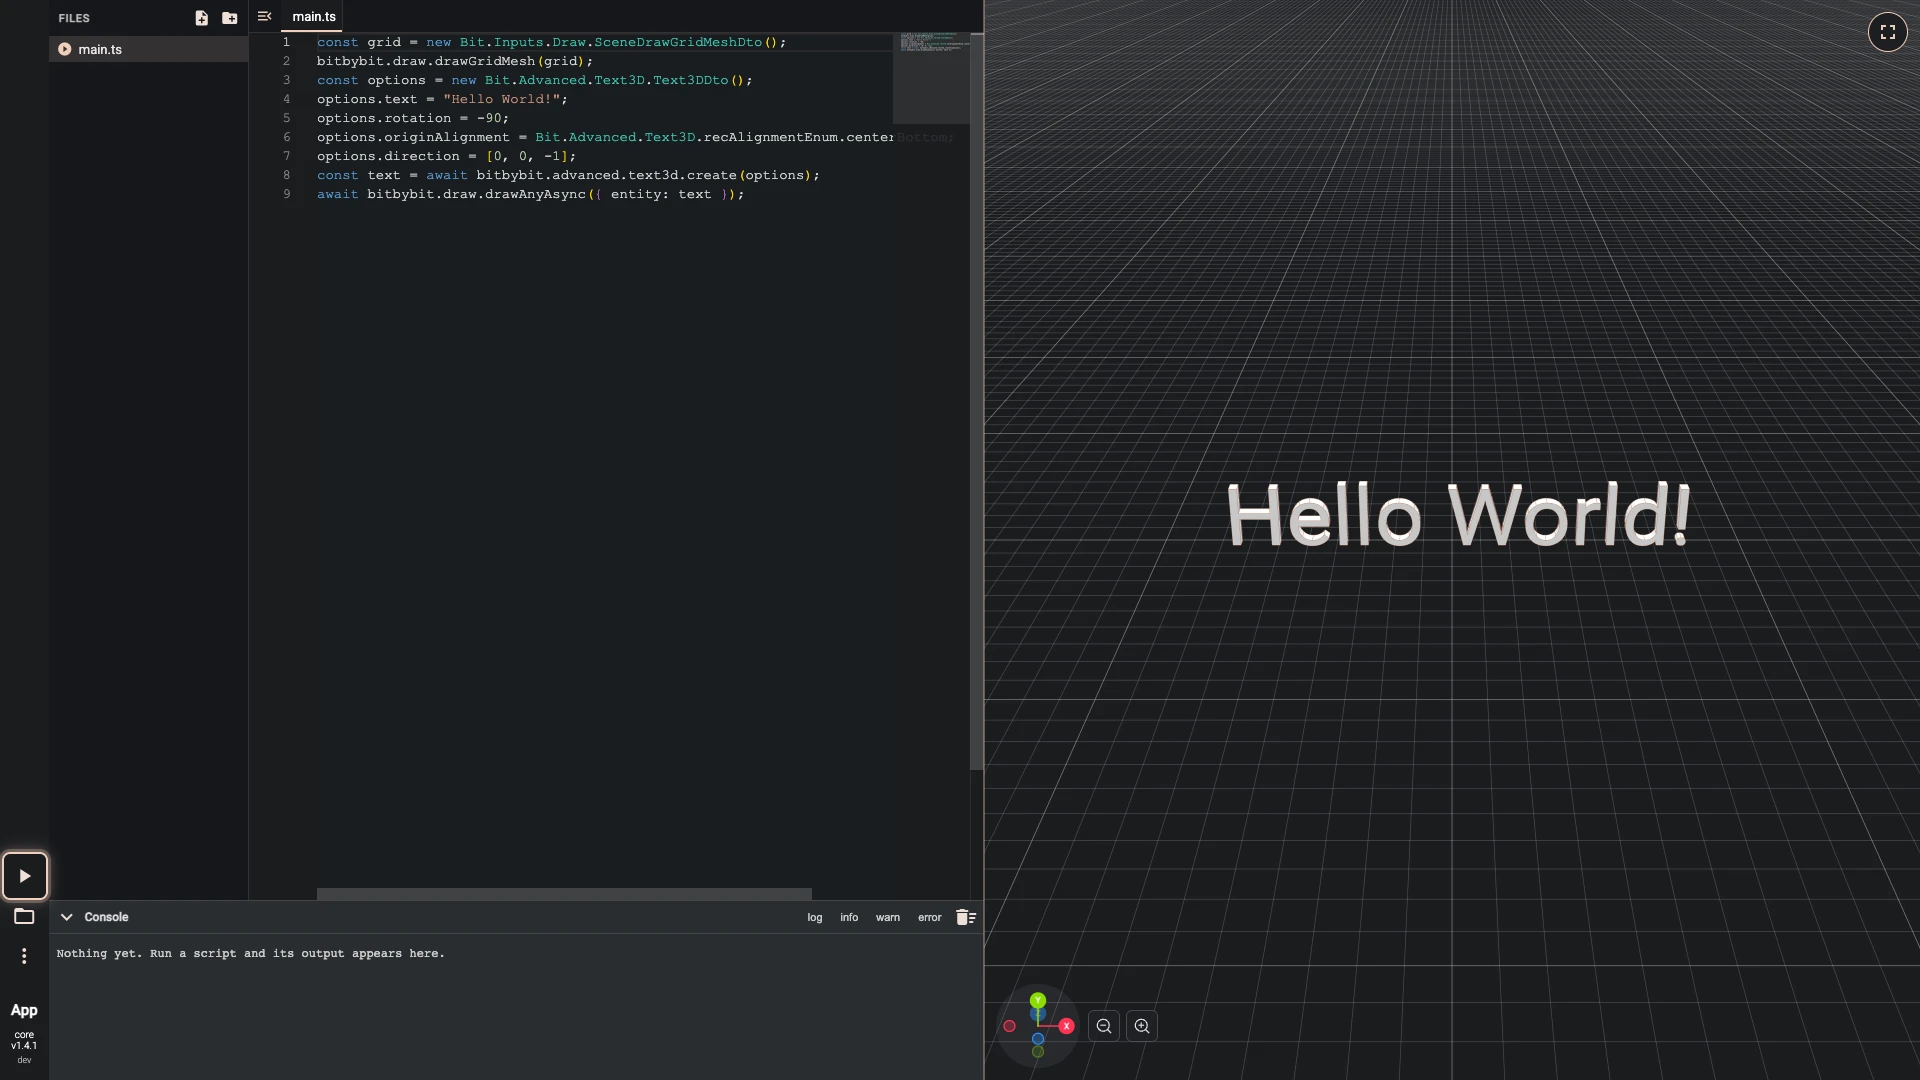Toggle the info console filter
The image size is (1920, 1080).
849,917
